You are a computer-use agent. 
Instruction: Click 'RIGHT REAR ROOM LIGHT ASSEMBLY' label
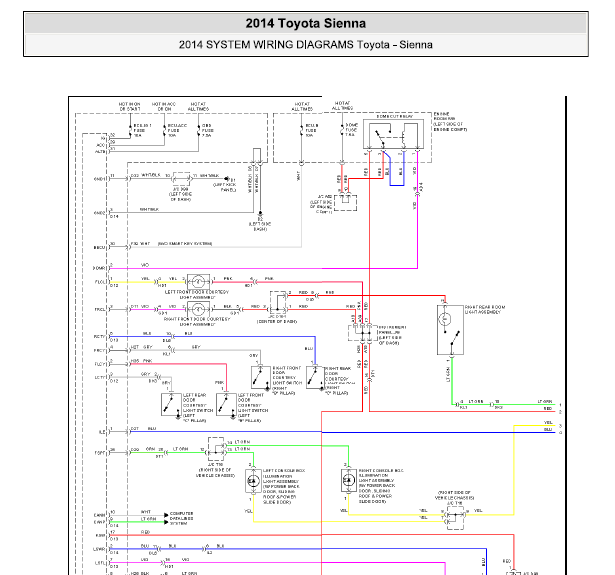(485, 309)
